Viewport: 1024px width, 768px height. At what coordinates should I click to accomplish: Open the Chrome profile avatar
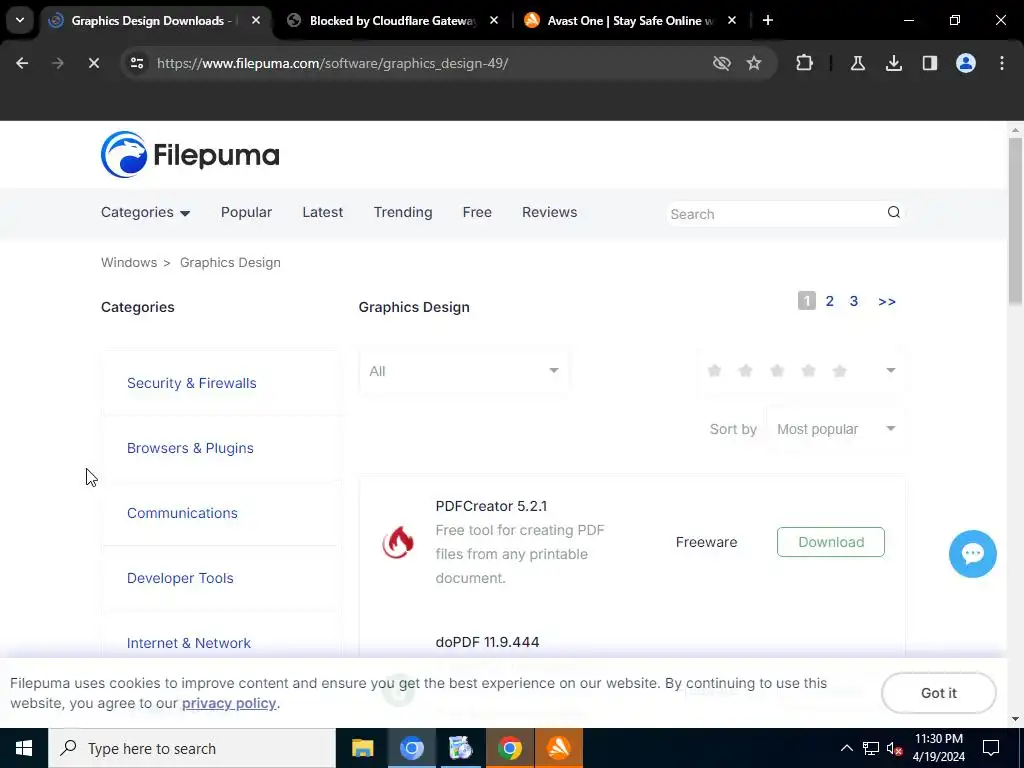pyautogui.click(x=966, y=63)
